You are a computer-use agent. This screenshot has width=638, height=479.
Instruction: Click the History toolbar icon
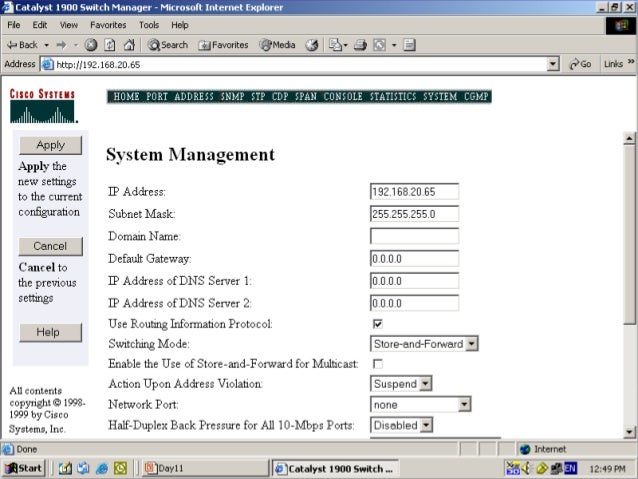312,45
